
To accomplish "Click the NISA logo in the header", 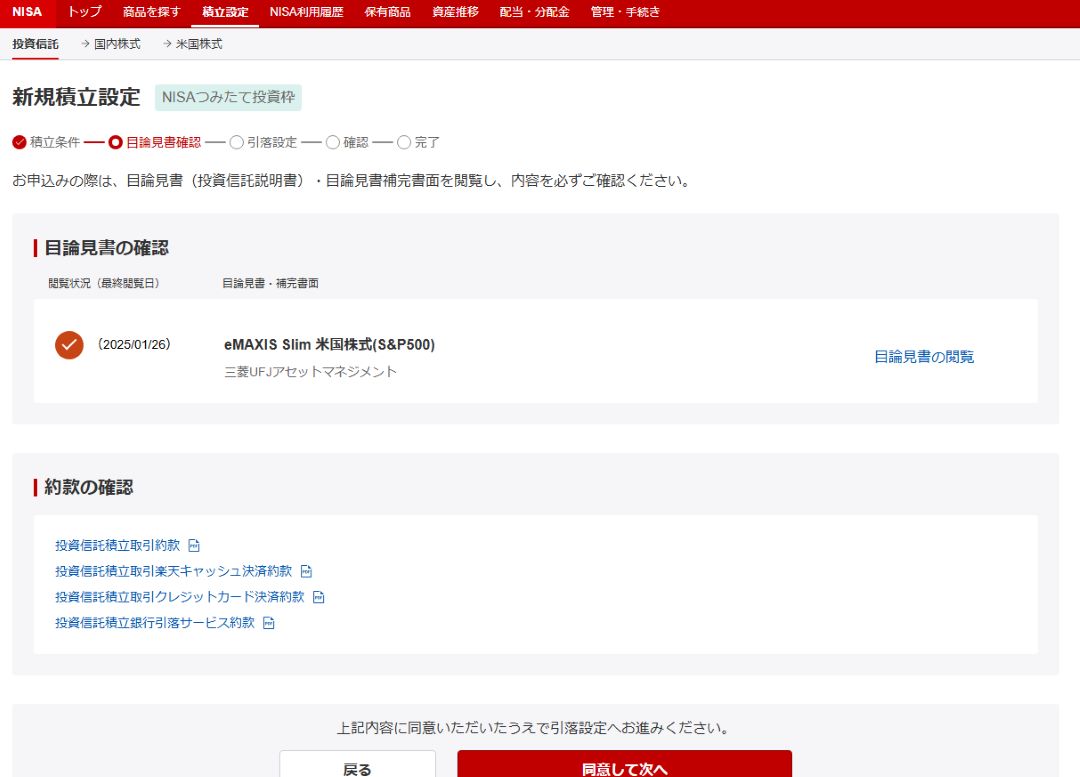I will pyautogui.click(x=26, y=12).
